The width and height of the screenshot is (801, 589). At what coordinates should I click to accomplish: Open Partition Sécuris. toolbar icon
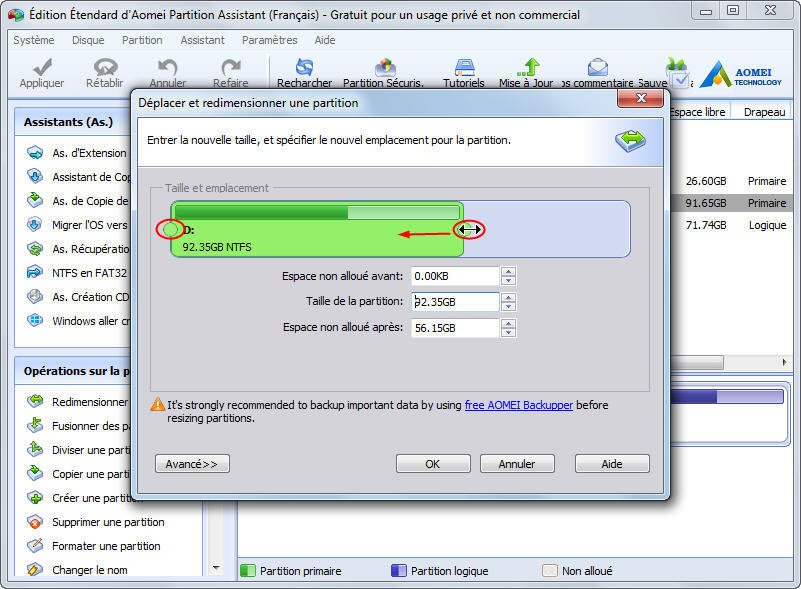385,66
